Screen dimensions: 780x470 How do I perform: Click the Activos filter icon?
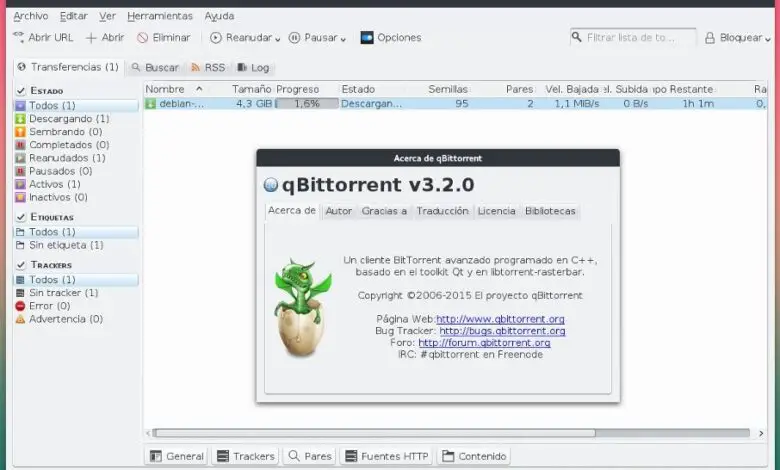20,184
